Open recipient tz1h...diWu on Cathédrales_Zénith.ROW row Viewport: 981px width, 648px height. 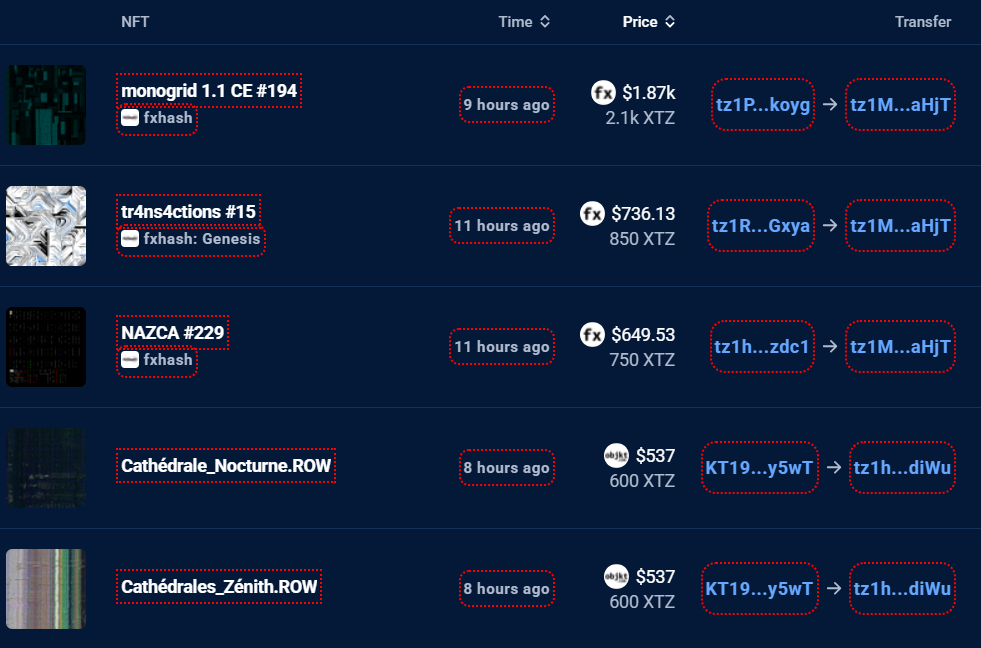point(901,589)
